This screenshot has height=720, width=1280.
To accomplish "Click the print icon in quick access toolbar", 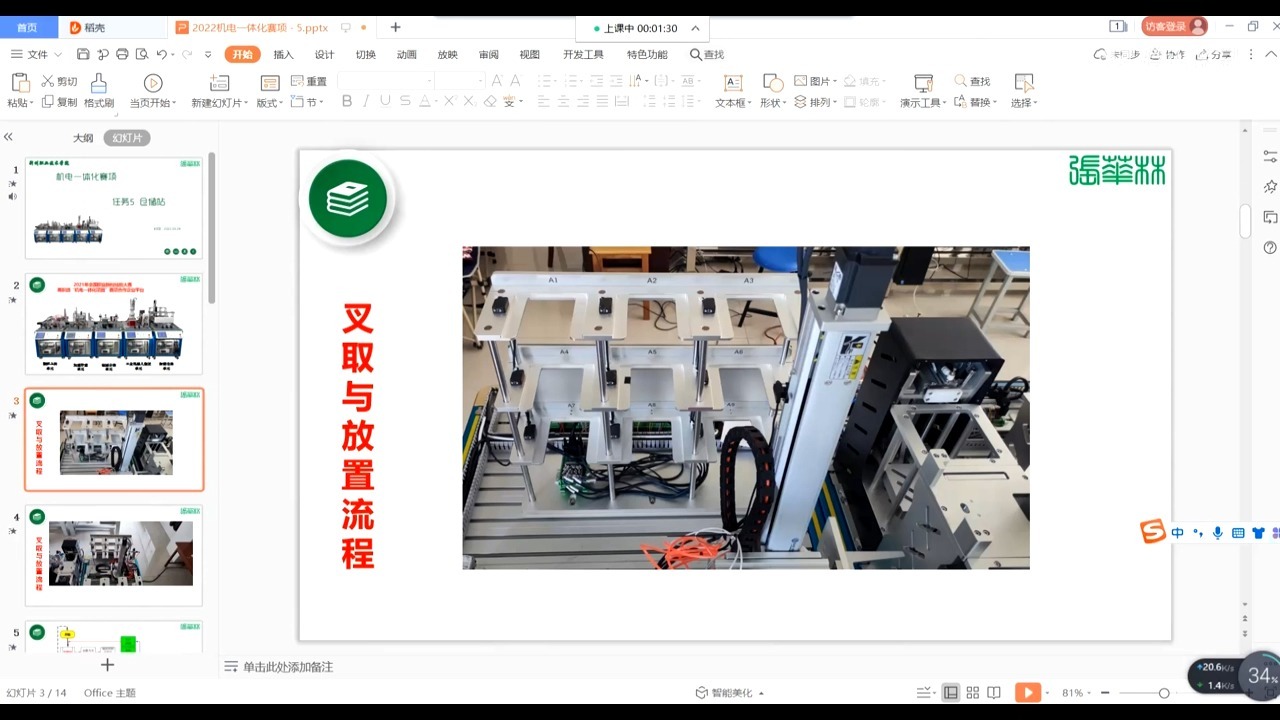I will pos(122,54).
